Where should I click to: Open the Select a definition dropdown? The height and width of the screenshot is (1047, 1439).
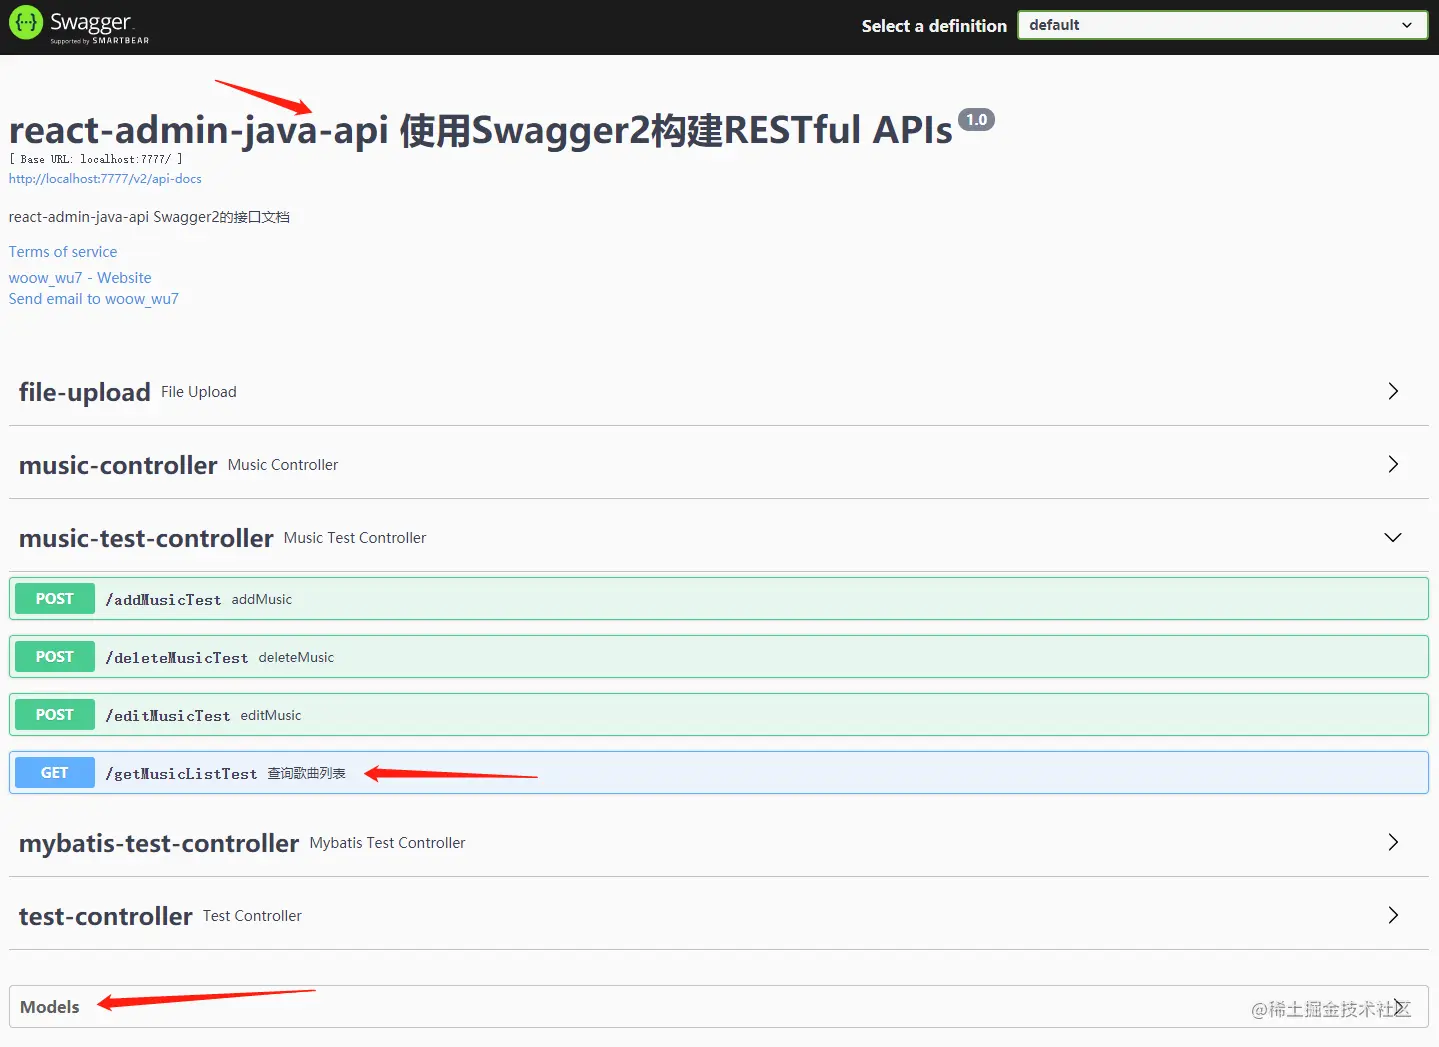[1222, 25]
